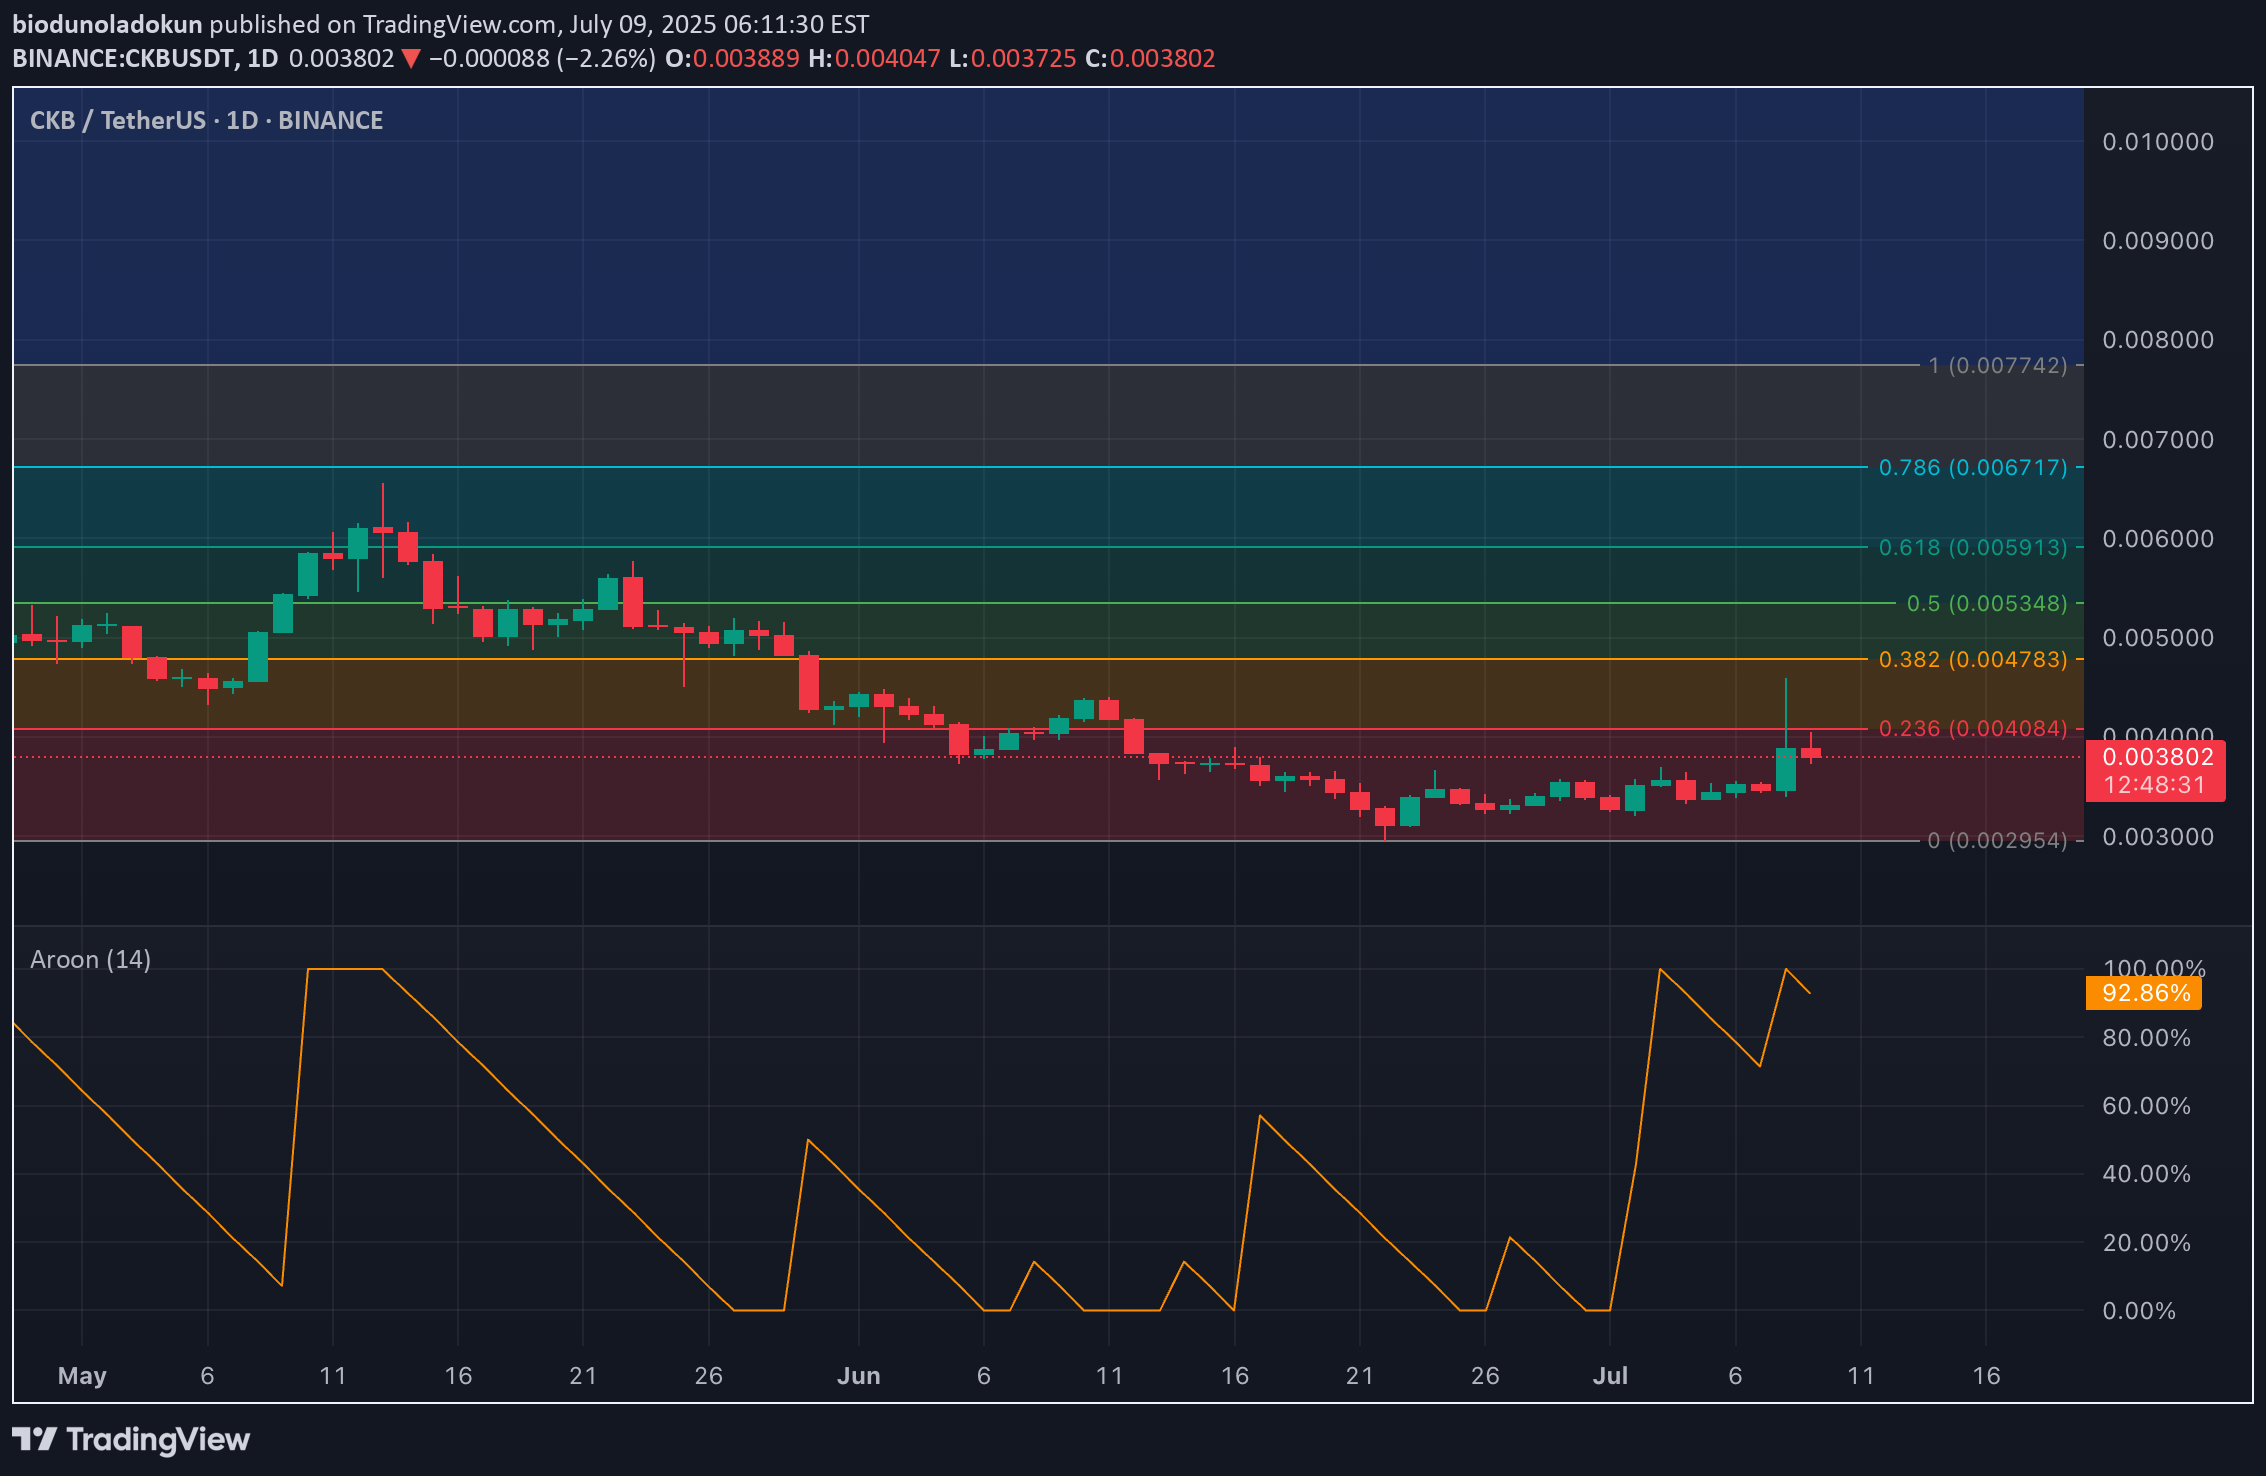Click the 80.00% Aroon axis value
The width and height of the screenshot is (2266, 1476).
[2146, 1038]
